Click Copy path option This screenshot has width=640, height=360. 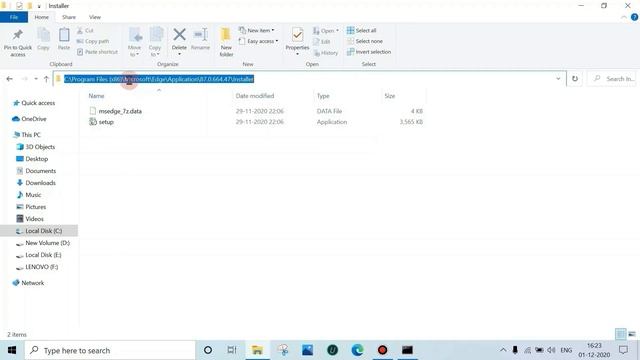click(93, 41)
